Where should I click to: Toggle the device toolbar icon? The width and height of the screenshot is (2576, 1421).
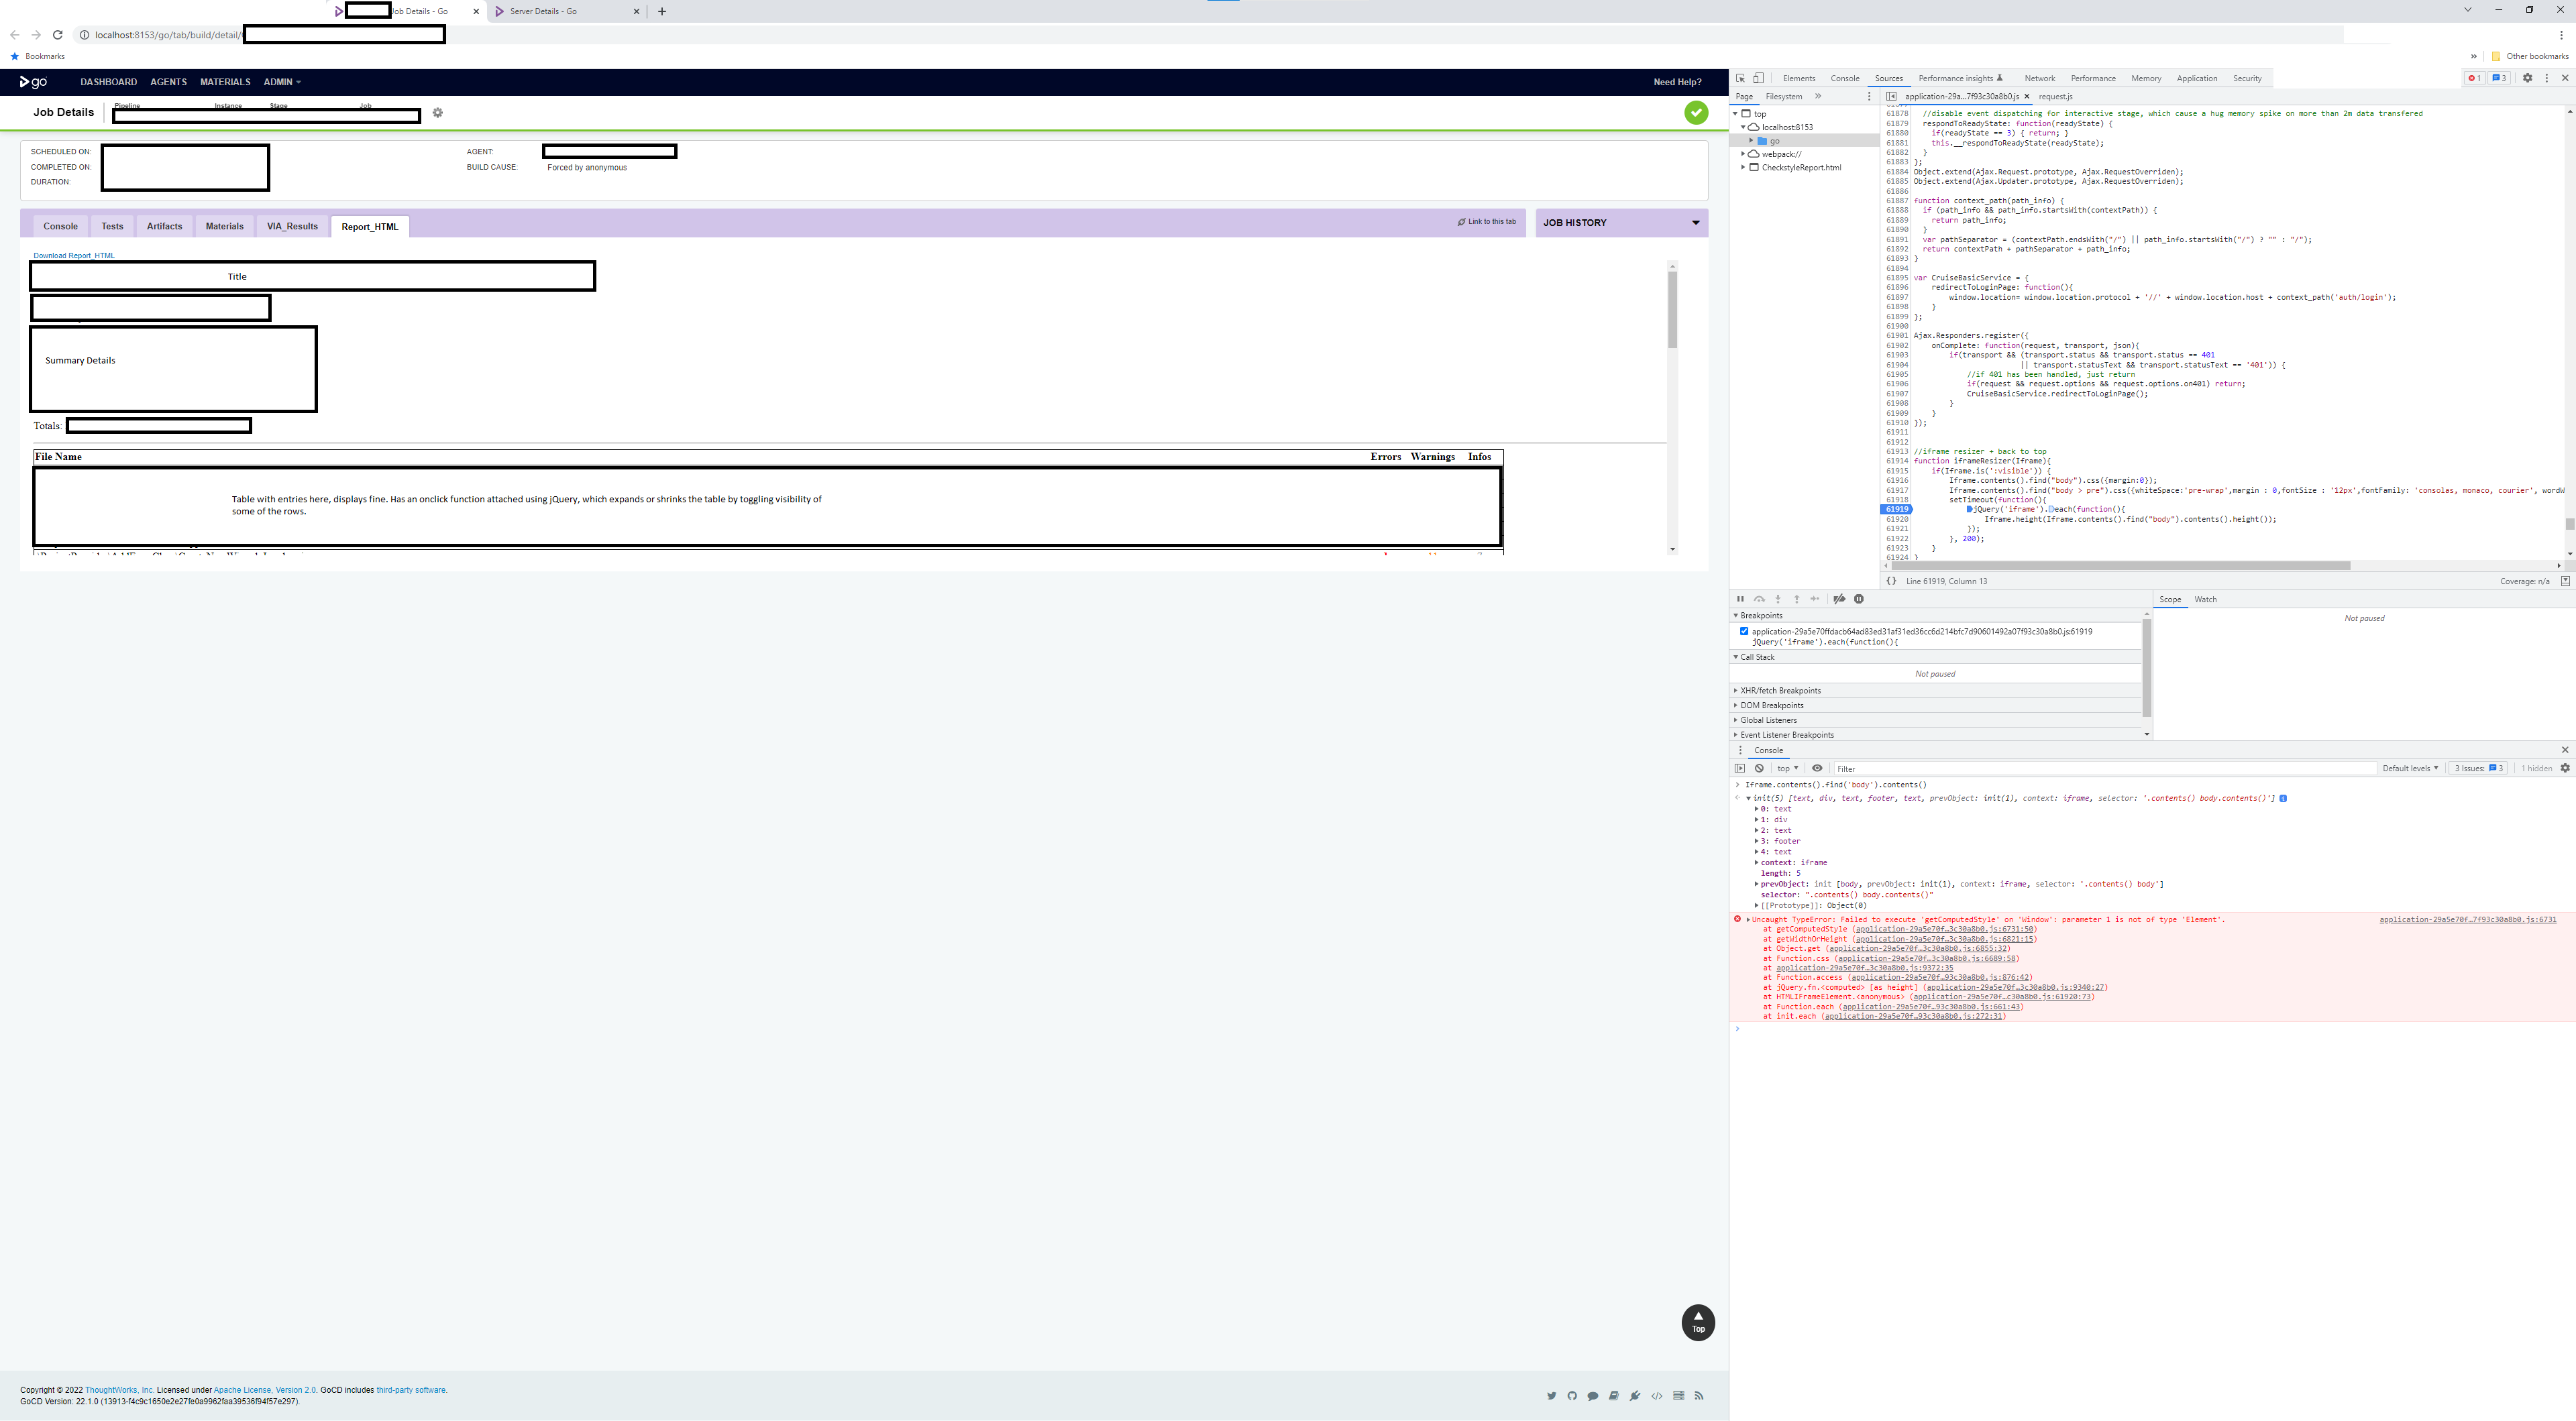coord(1758,78)
